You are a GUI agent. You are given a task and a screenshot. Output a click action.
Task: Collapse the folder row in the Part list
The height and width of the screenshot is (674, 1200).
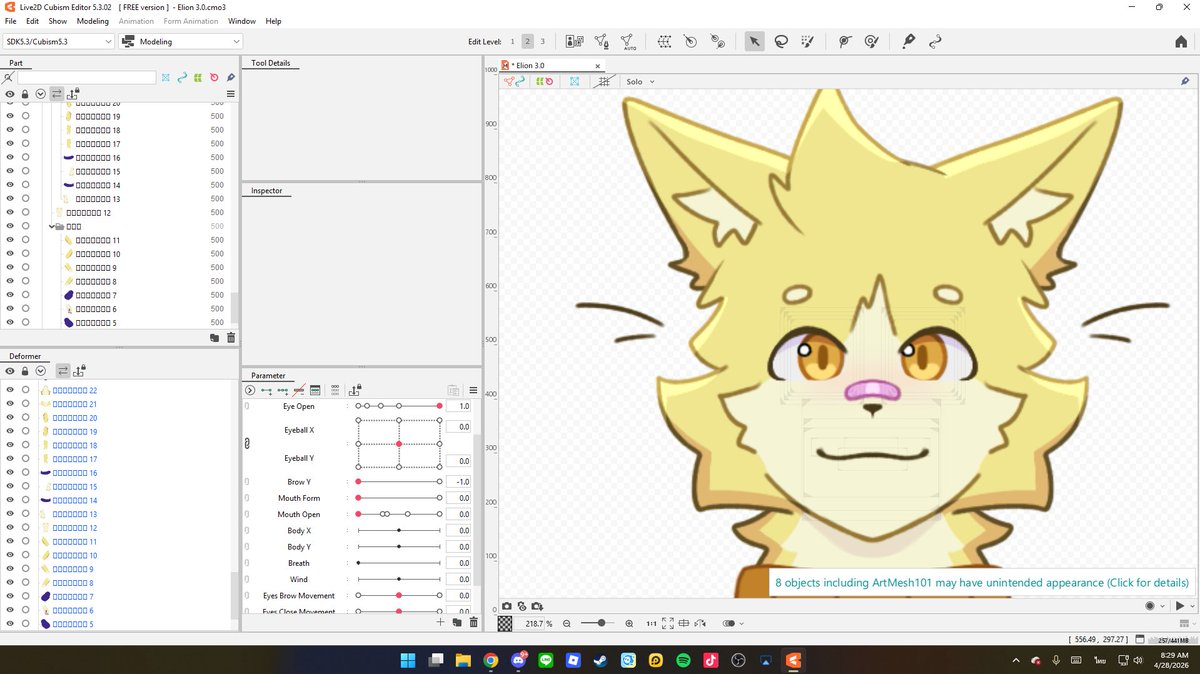click(54, 227)
